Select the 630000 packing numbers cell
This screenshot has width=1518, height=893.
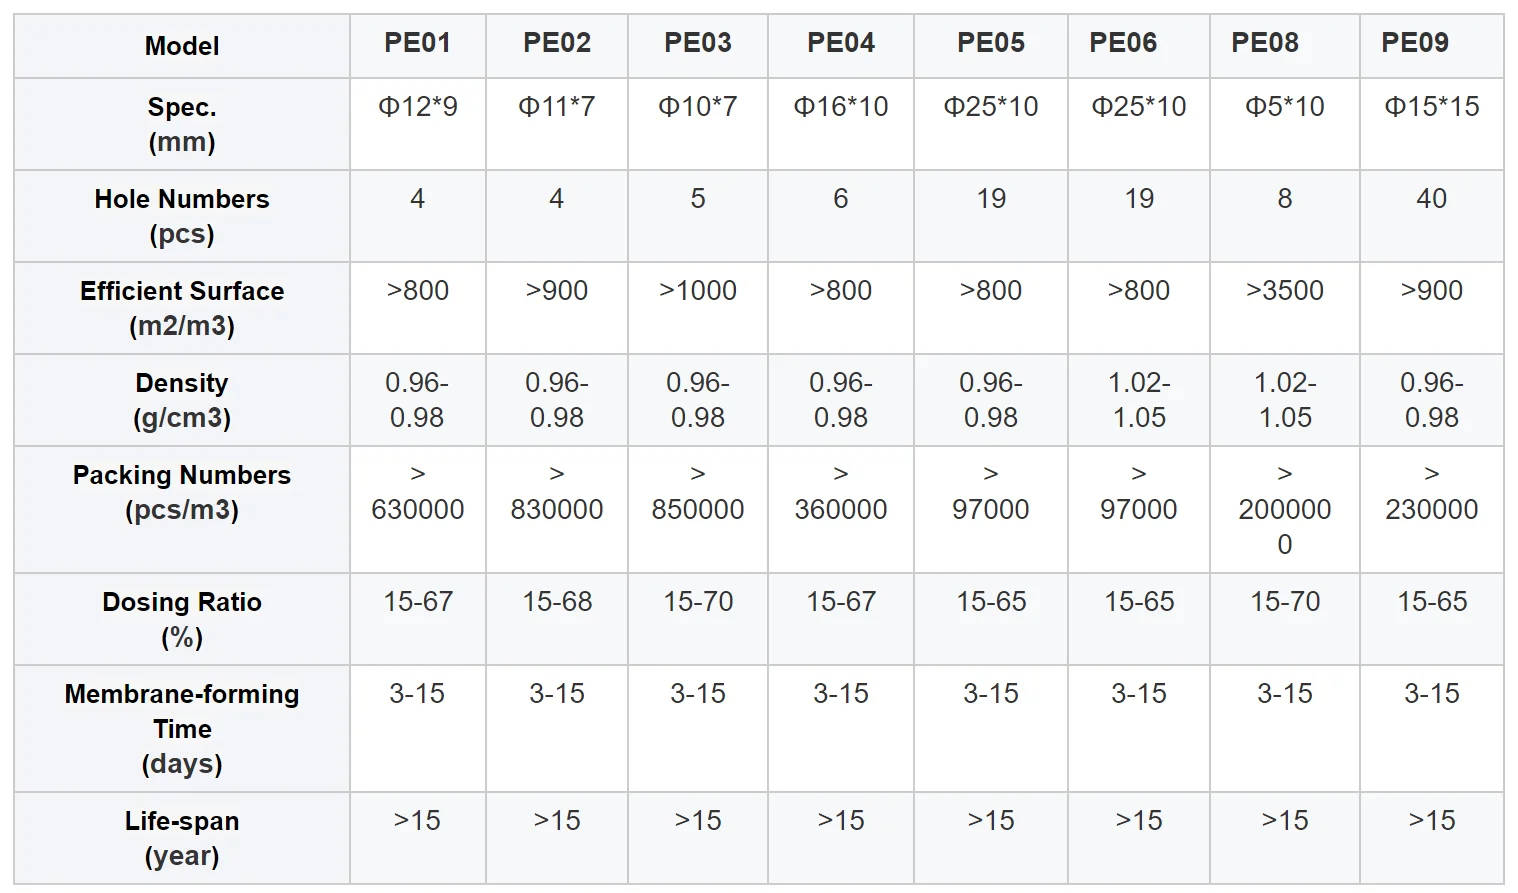coord(417,509)
